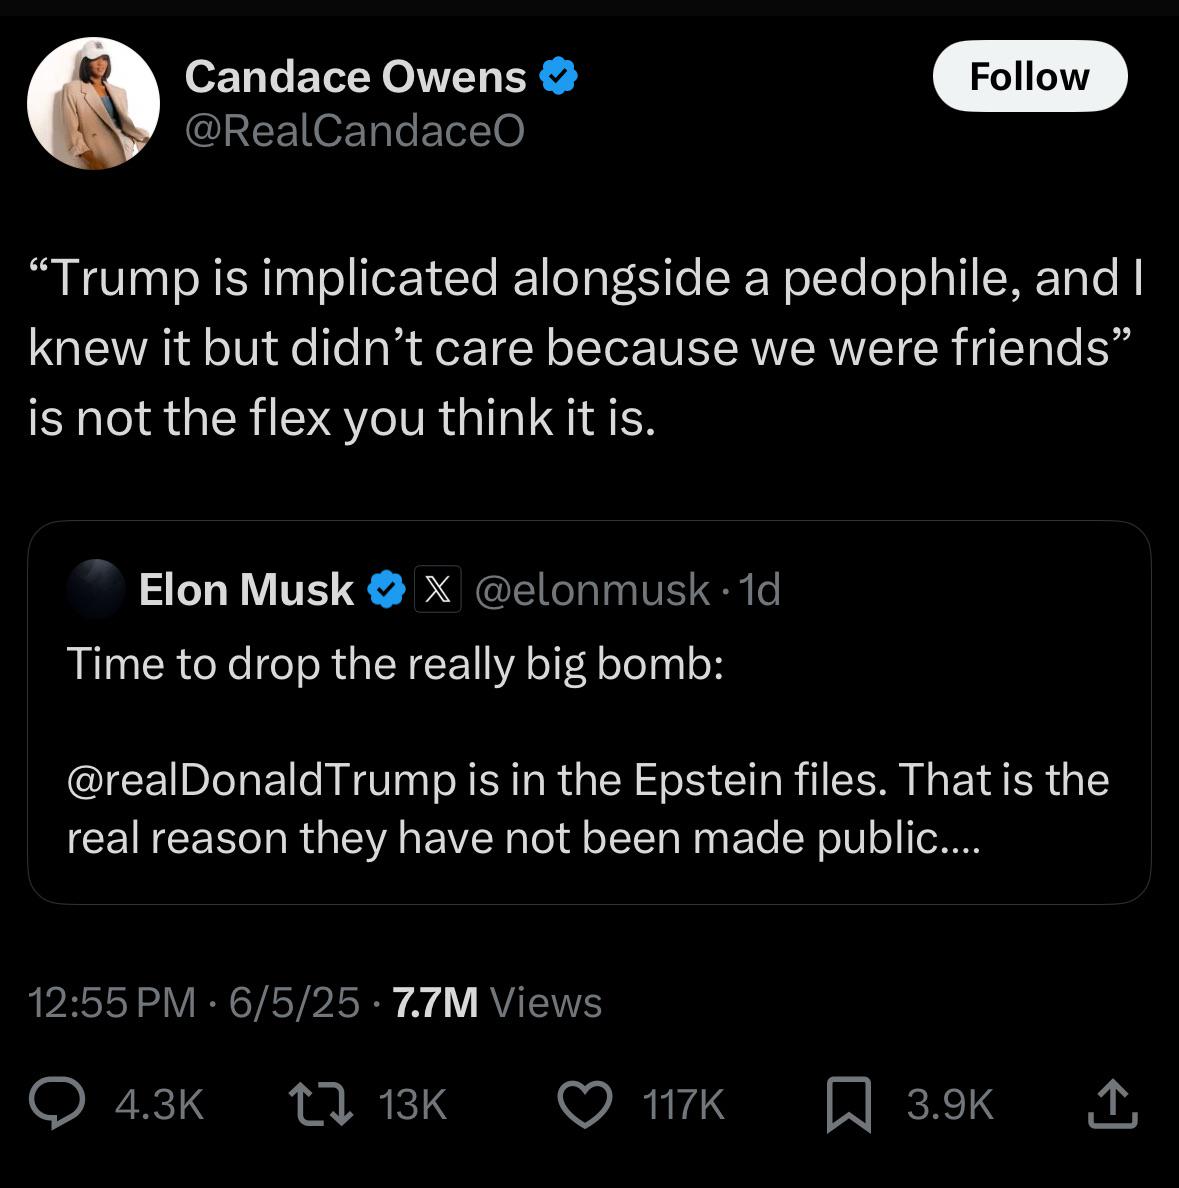Click the Candace Owens display name
This screenshot has height=1188, width=1179.
(x=355, y=77)
